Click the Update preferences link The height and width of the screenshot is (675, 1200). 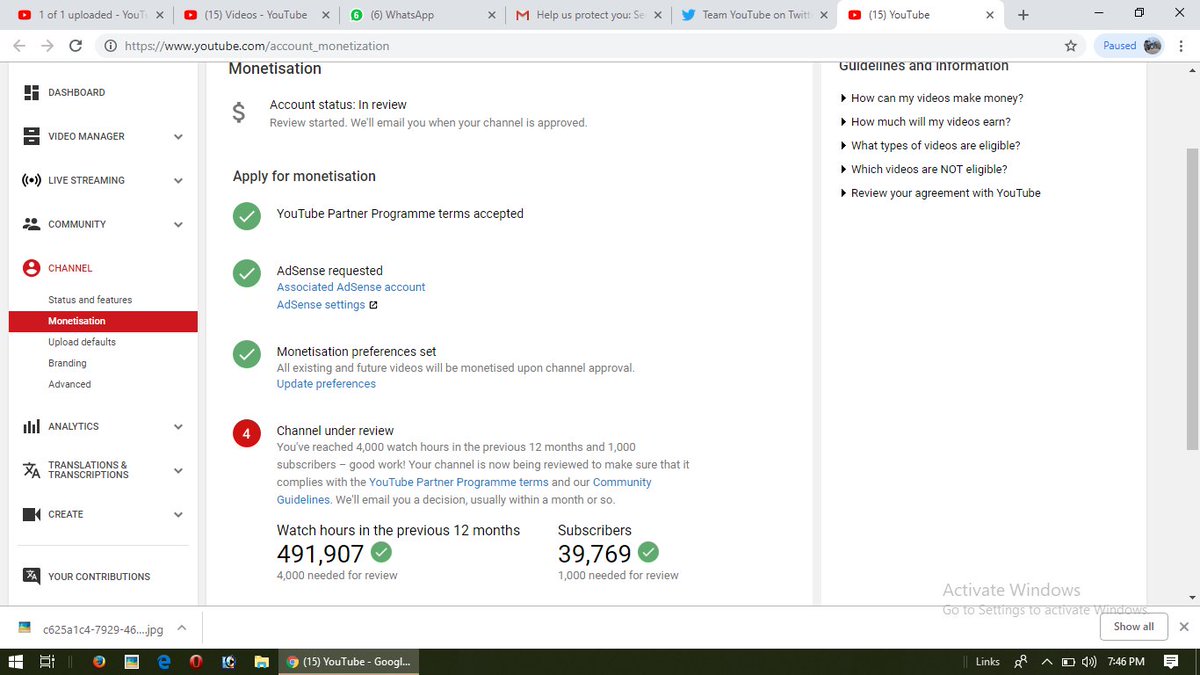326,384
